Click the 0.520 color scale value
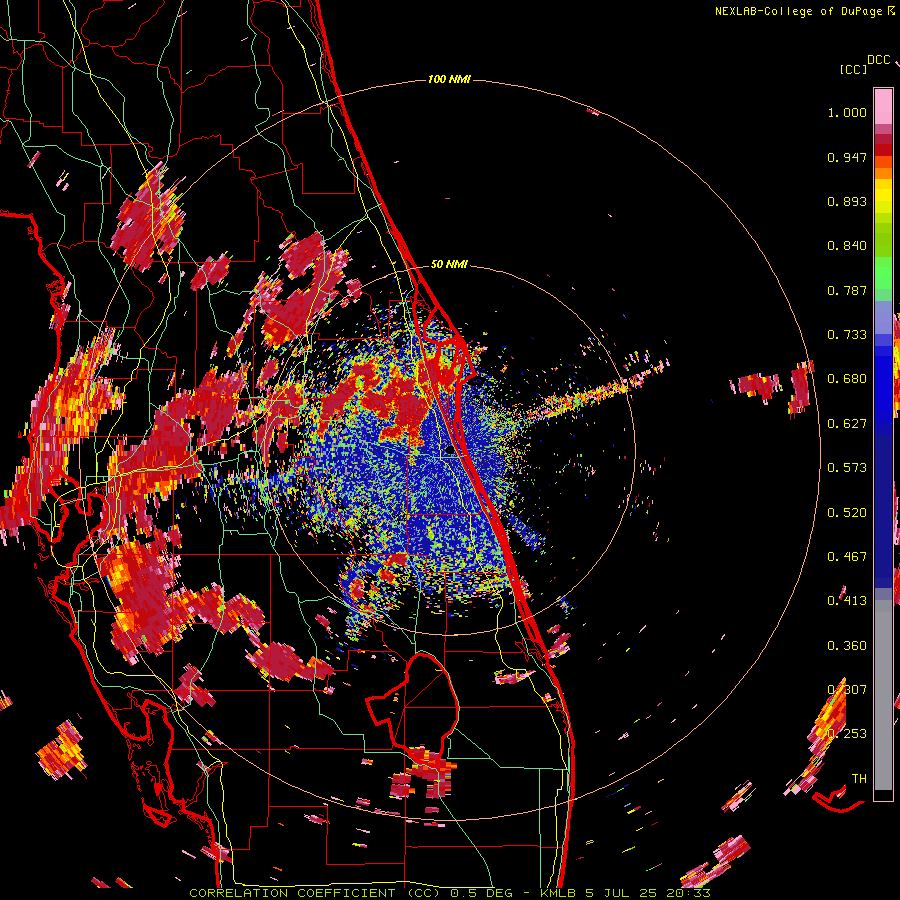900x900 pixels. 847,513
